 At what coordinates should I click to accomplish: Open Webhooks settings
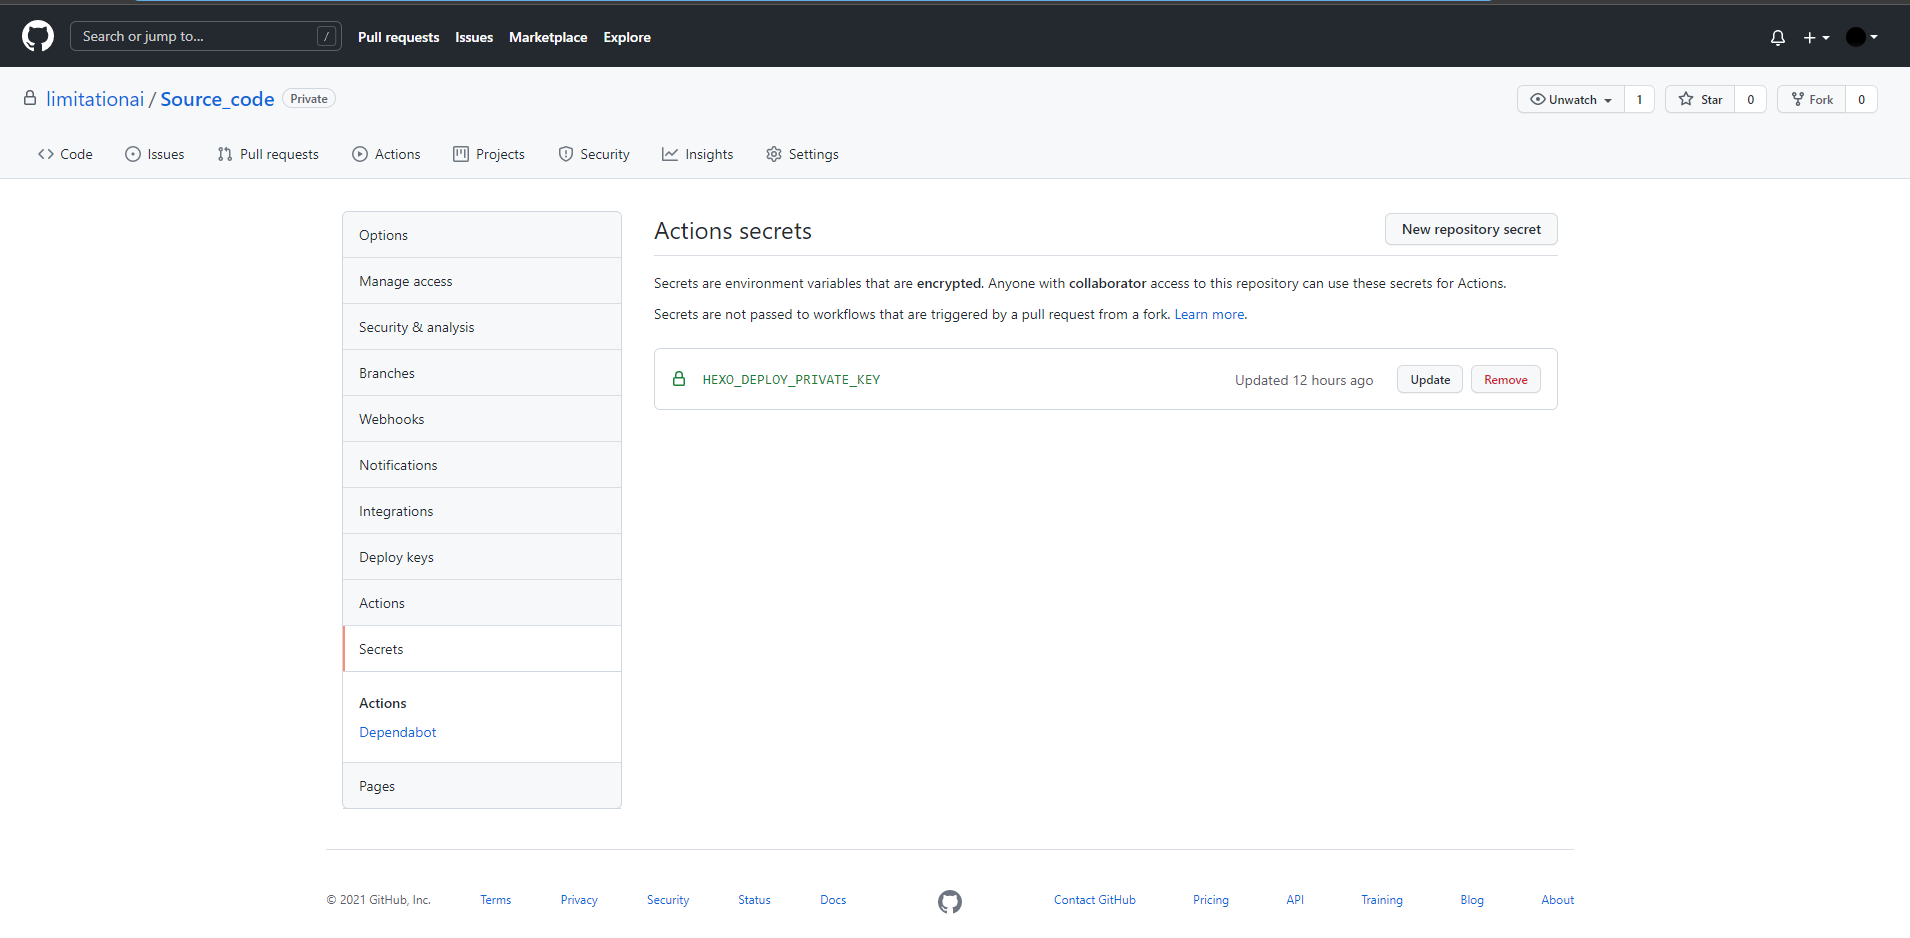(482, 419)
